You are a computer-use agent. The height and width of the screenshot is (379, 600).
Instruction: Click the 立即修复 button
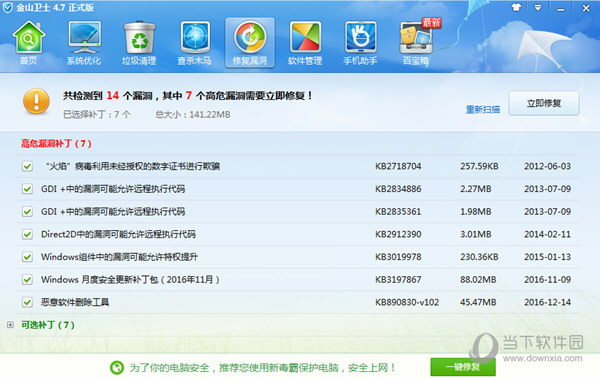pos(543,103)
